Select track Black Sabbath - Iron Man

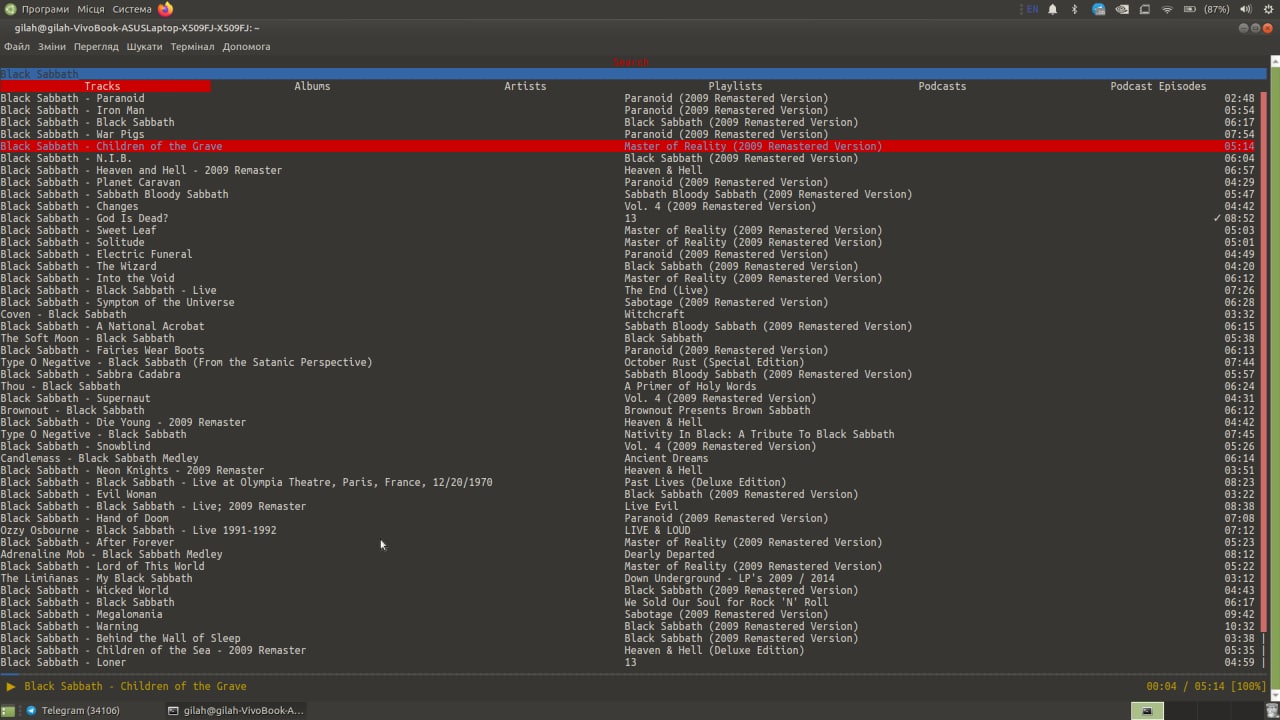pyautogui.click(x=72, y=110)
